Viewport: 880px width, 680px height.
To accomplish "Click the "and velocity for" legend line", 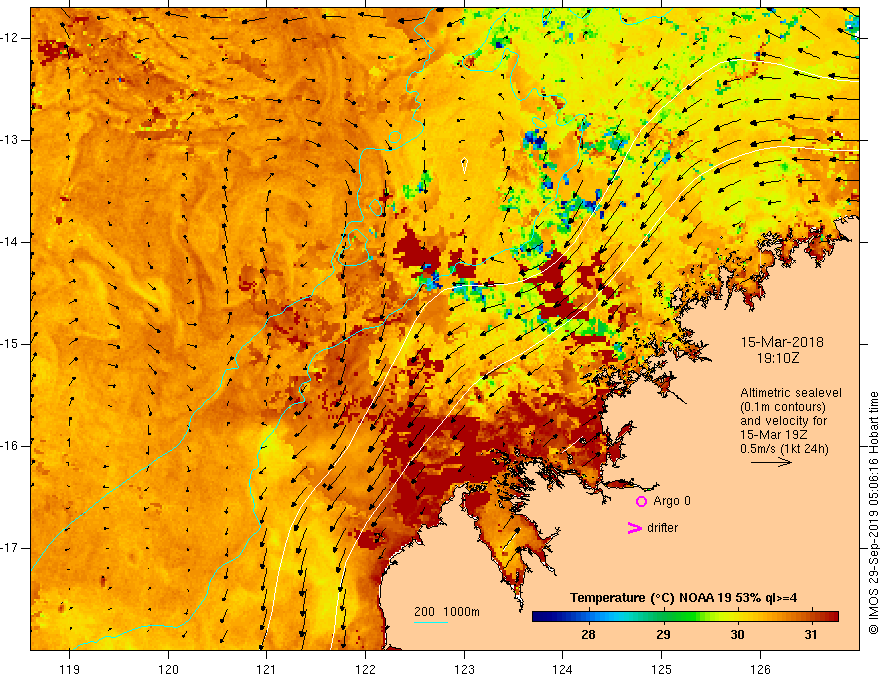I will 783,421.
